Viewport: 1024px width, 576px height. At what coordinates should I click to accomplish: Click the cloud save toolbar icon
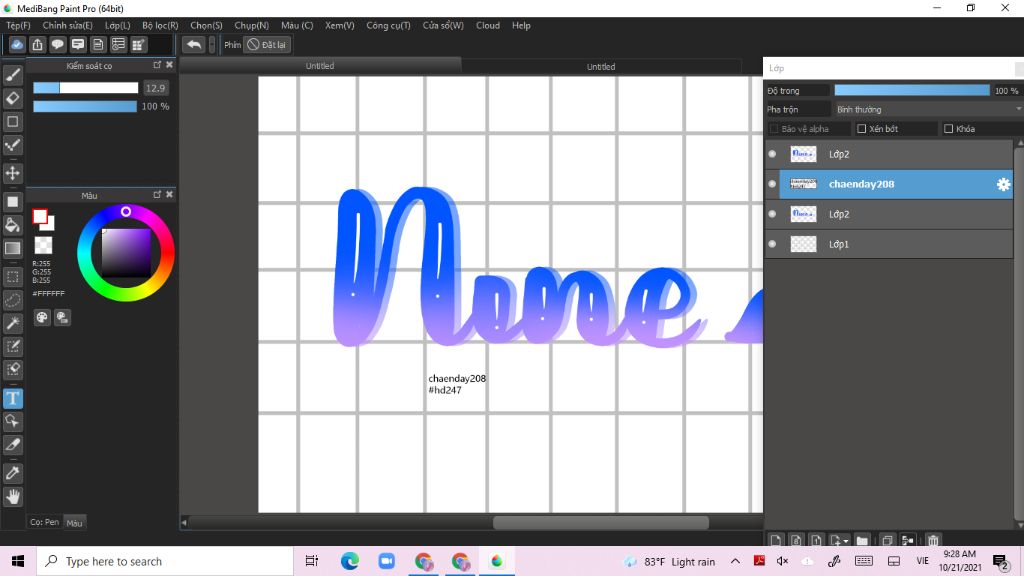[17, 44]
